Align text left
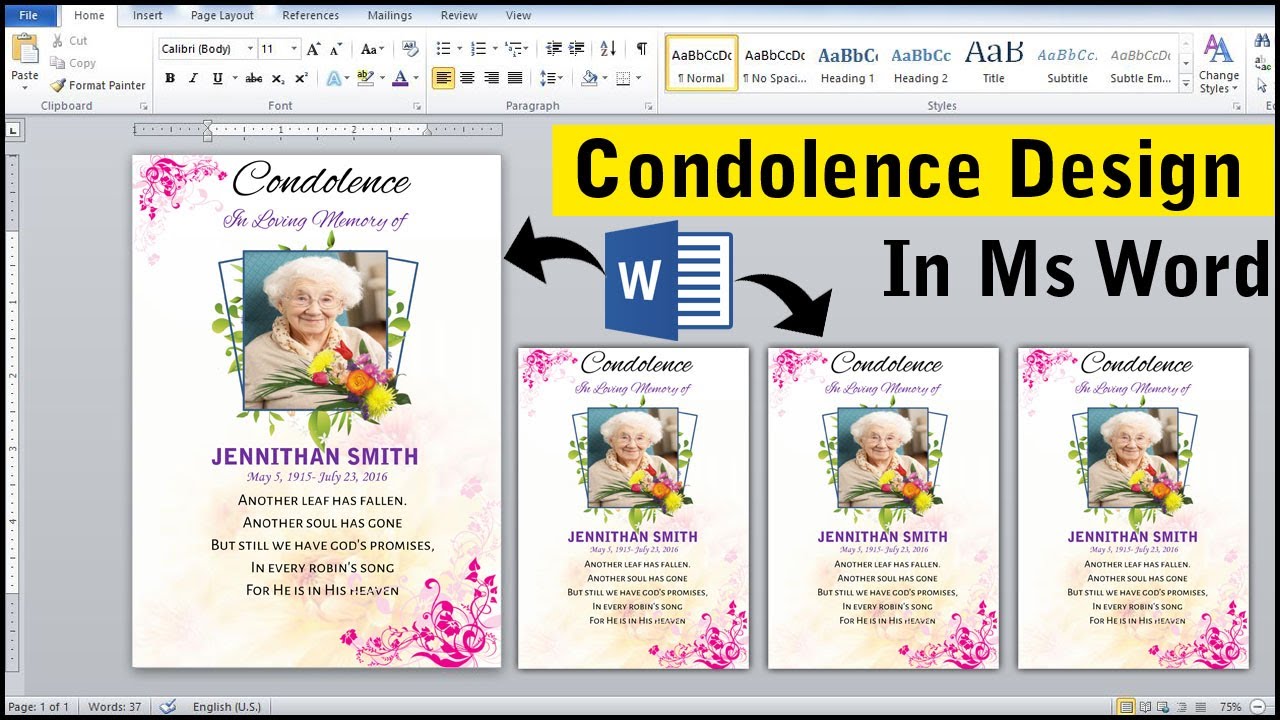 [444, 78]
